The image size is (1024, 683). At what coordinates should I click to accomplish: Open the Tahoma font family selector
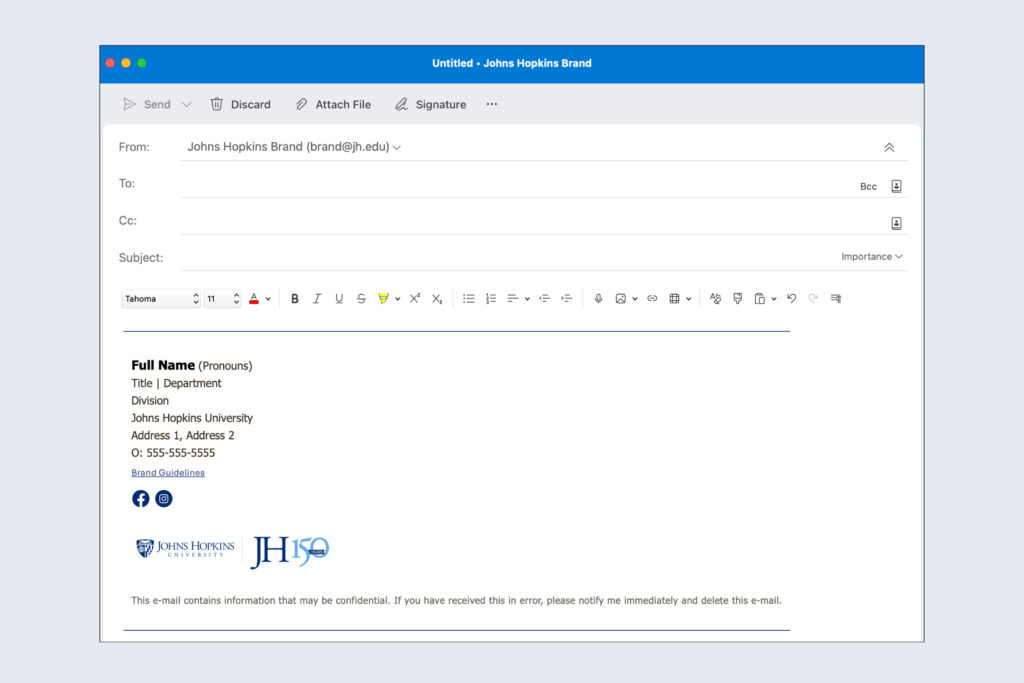(161, 299)
